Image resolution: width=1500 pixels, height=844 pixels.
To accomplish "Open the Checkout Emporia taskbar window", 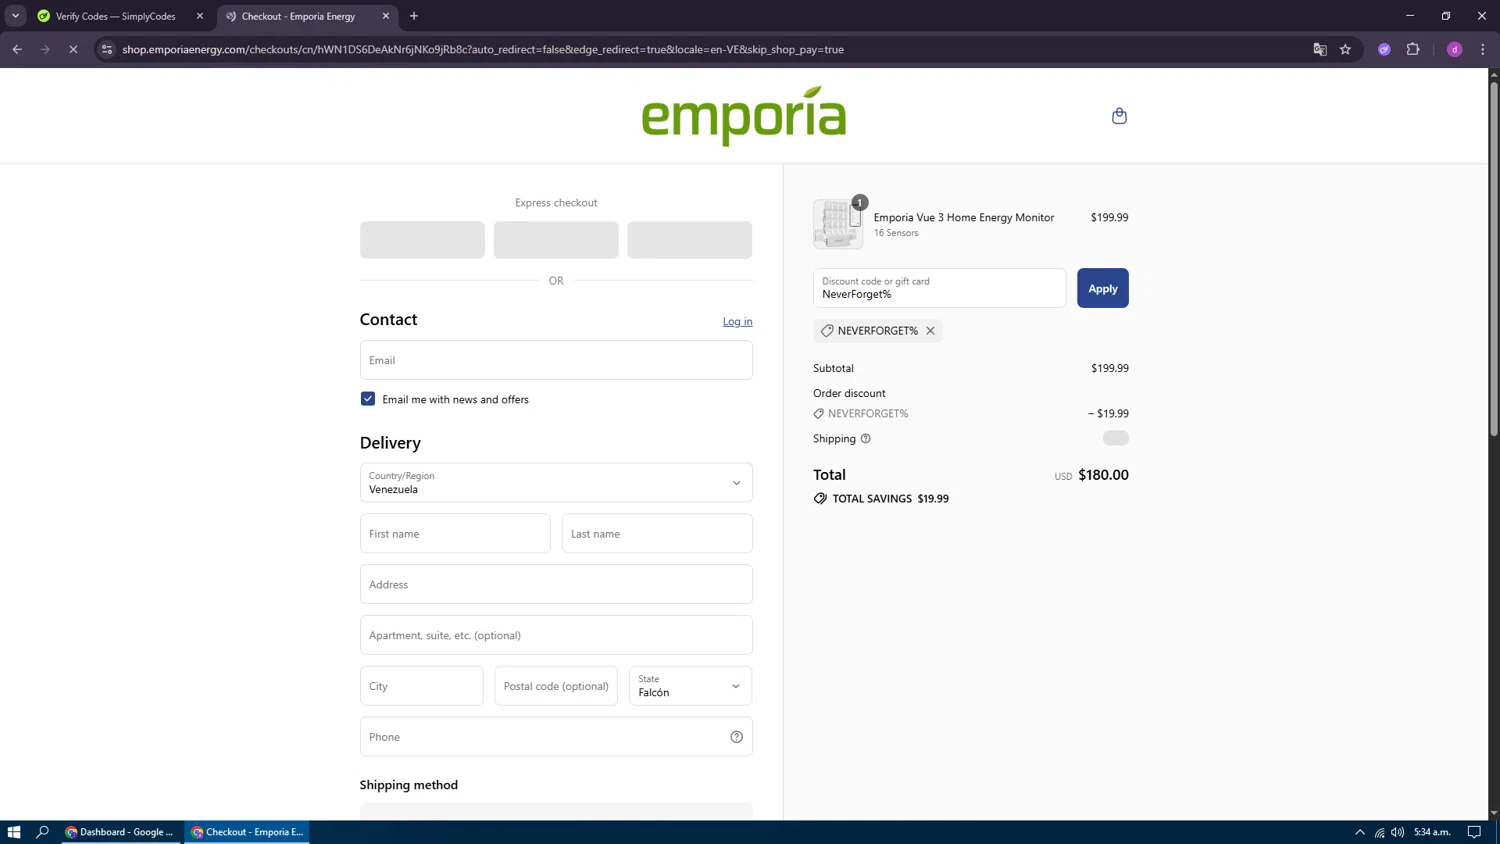I will (247, 832).
